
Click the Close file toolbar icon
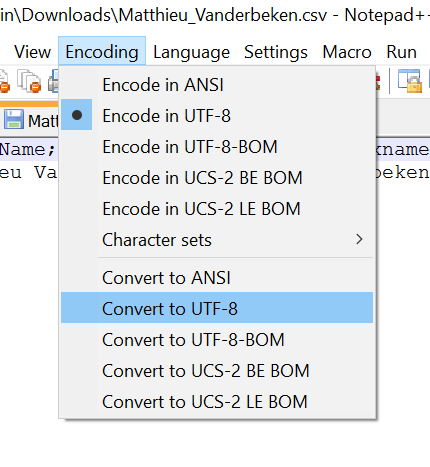click(x=4, y=82)
